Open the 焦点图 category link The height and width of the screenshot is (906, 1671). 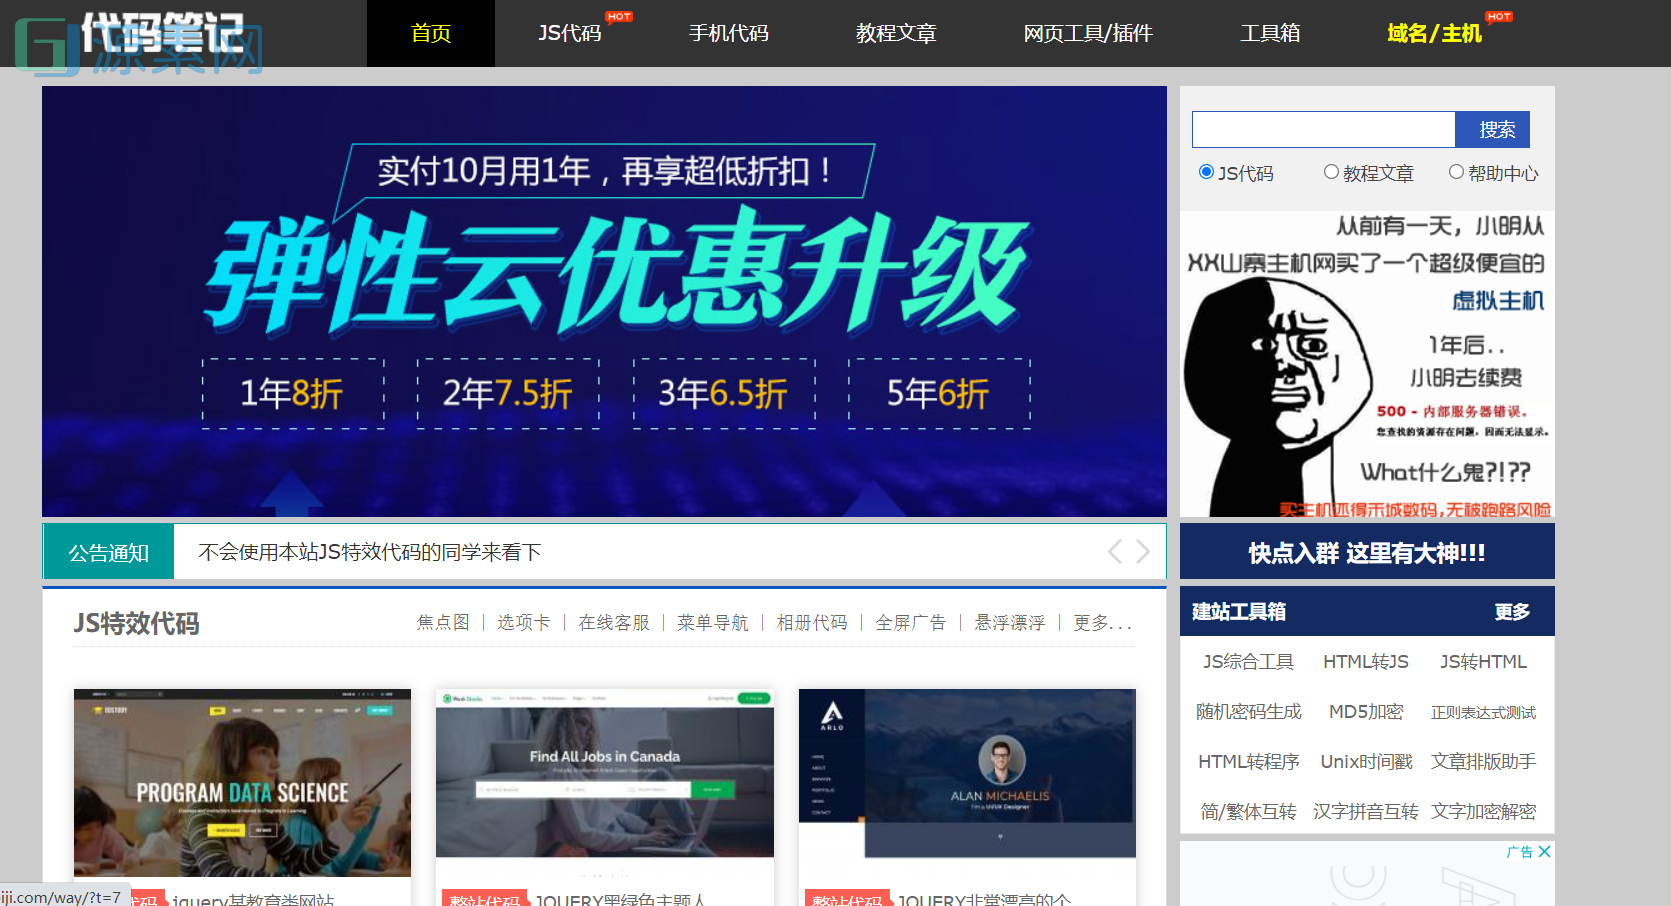[x=444, y=622]
